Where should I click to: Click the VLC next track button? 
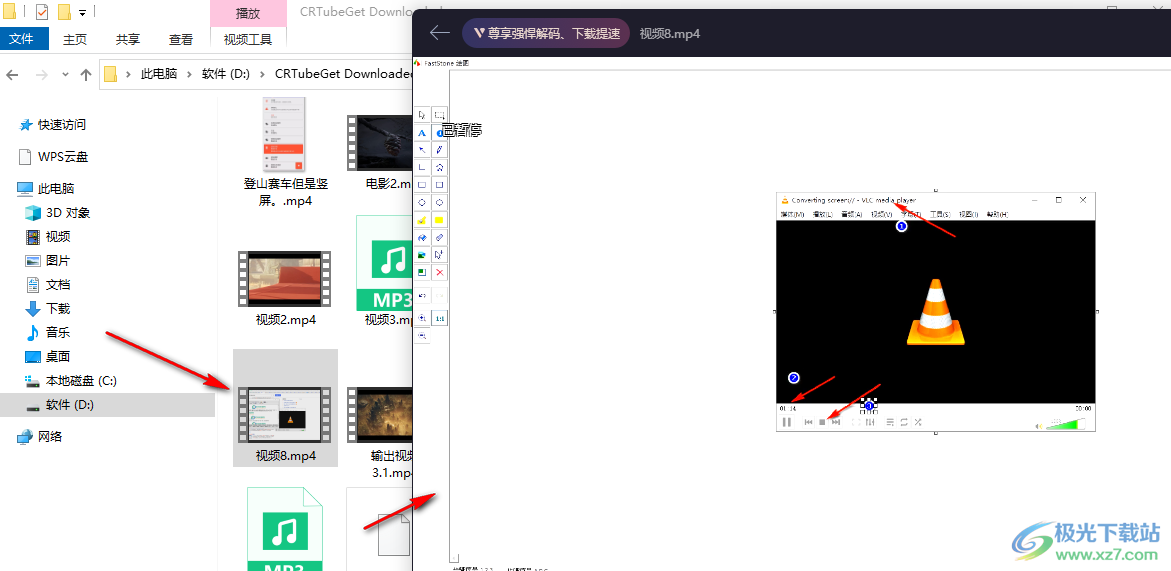click(x=836, y=422)
